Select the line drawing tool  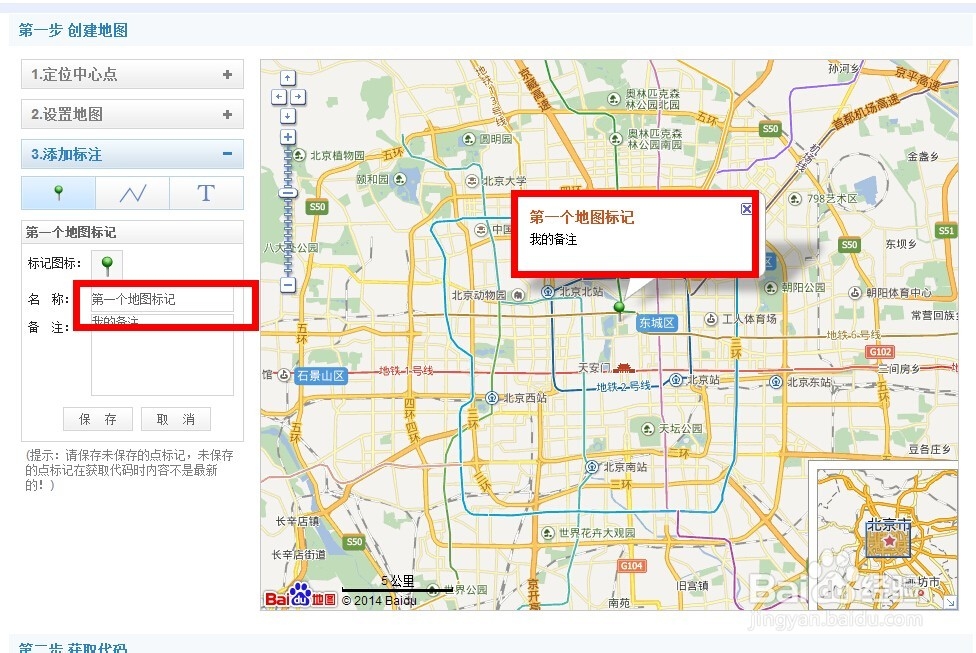133,192
